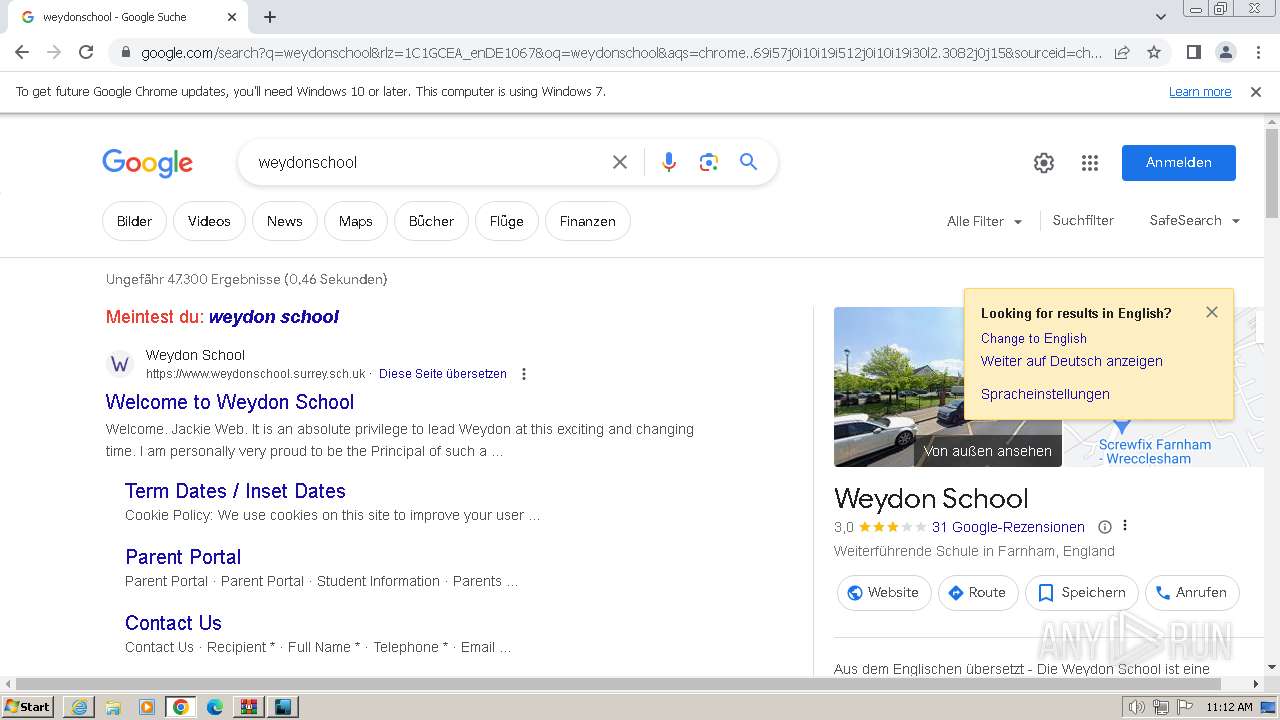This screenshot has height=720, width=1280.
Task: Select the Flüge filter tab
Action: click(x=506, y=221)
